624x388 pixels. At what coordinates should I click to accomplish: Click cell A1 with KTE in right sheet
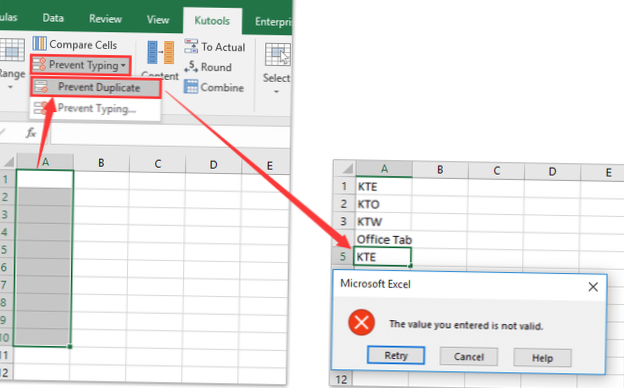point(384,186)
